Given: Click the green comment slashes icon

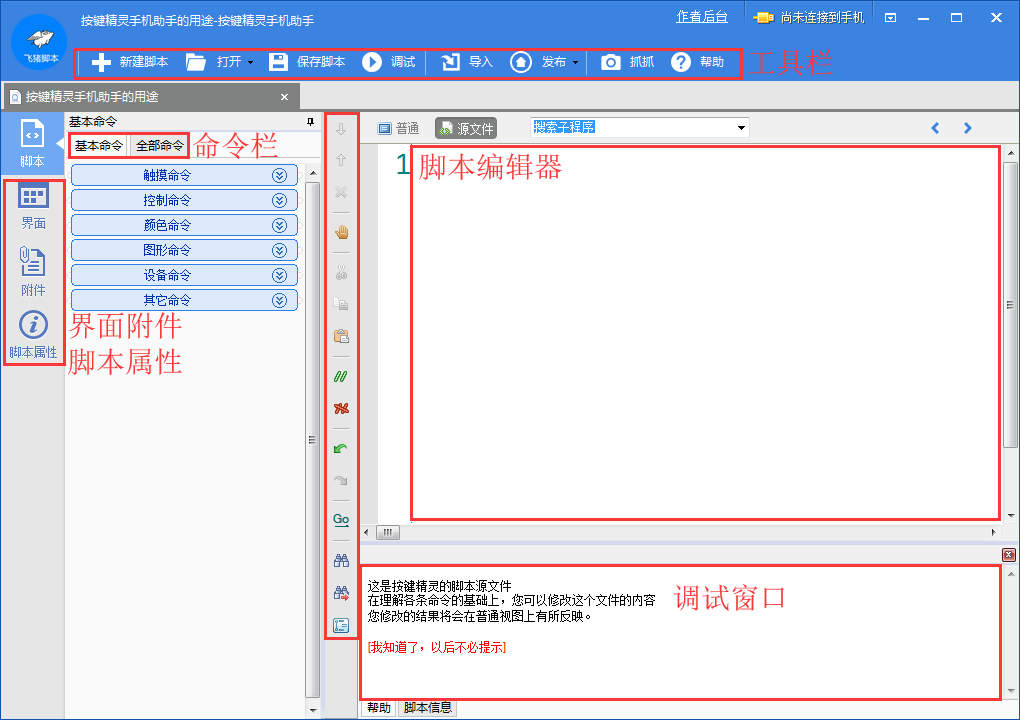Looking at the screenshot, I should click(341, 376).
